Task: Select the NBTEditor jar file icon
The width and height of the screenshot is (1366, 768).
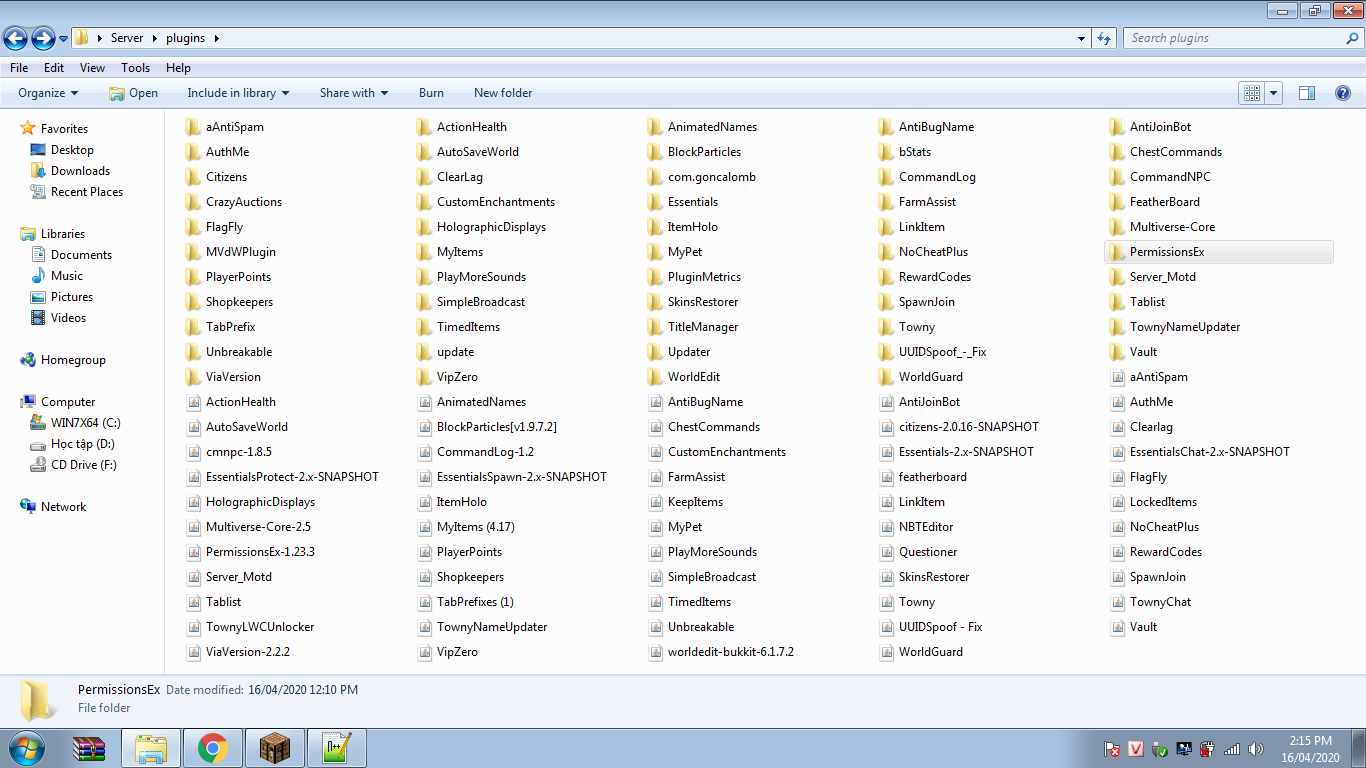Action: coord(886,527)
